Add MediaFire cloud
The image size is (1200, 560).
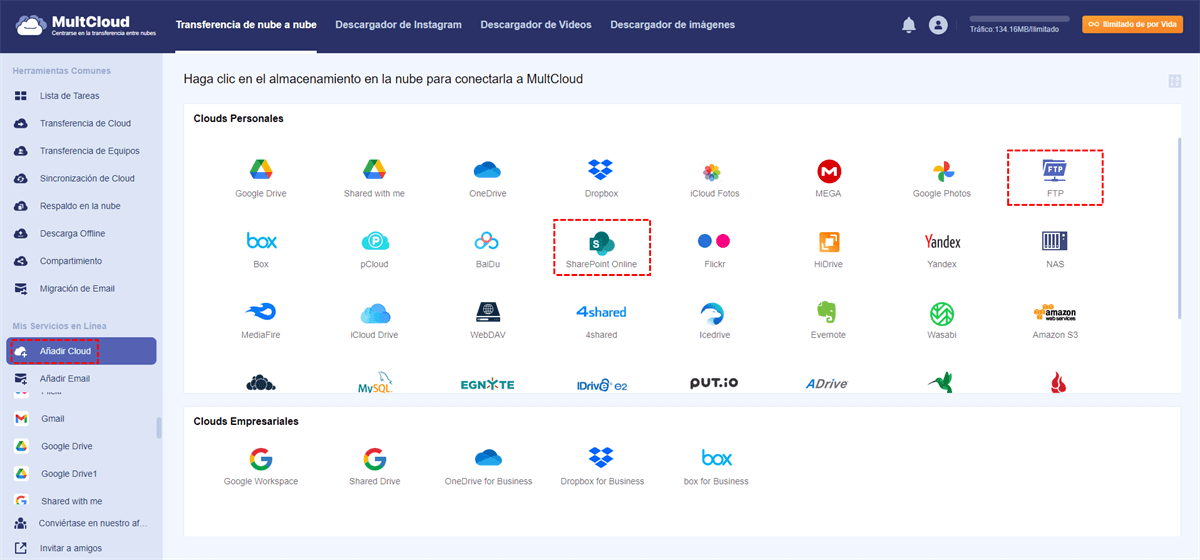(x=261, y=320)
